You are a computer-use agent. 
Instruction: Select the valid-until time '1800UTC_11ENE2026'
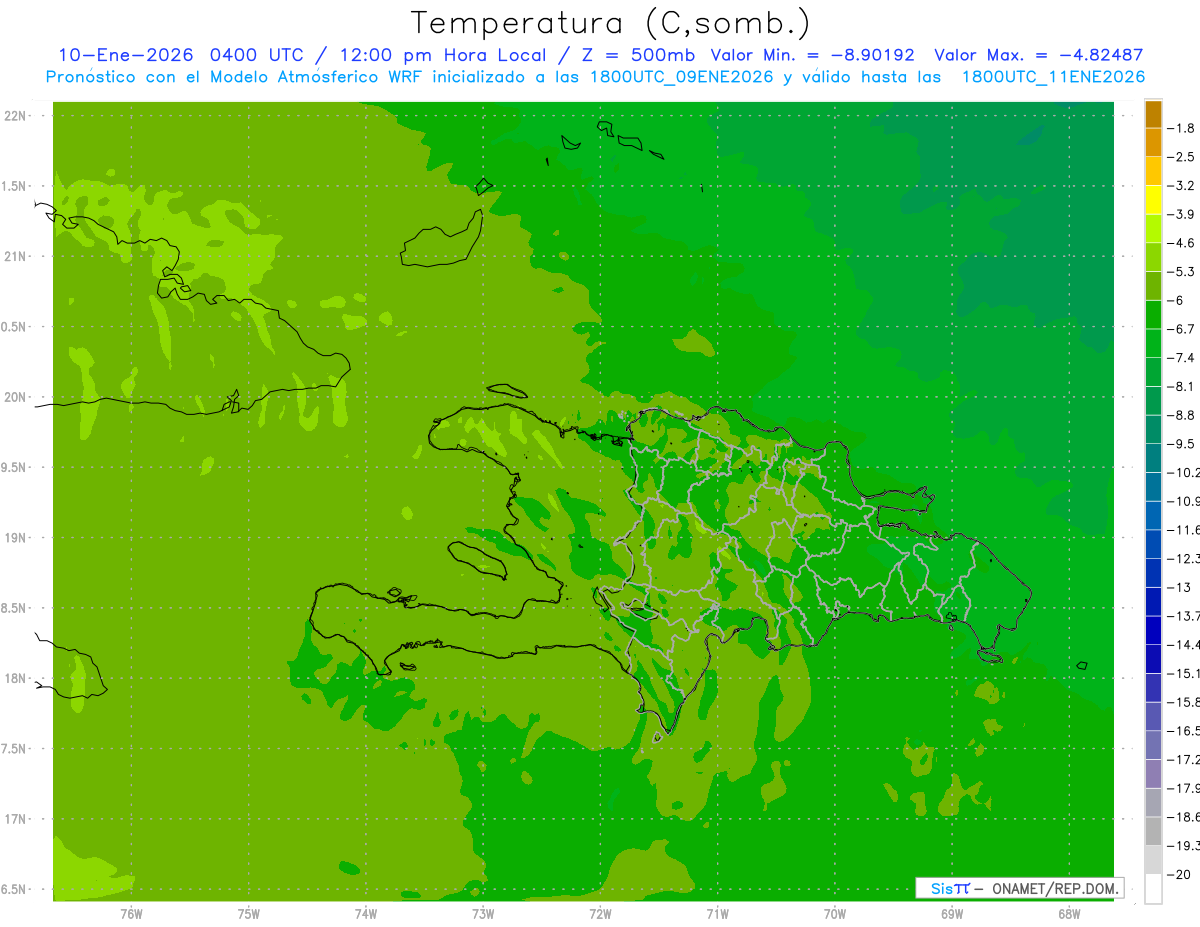click(x=1053, y=77)
